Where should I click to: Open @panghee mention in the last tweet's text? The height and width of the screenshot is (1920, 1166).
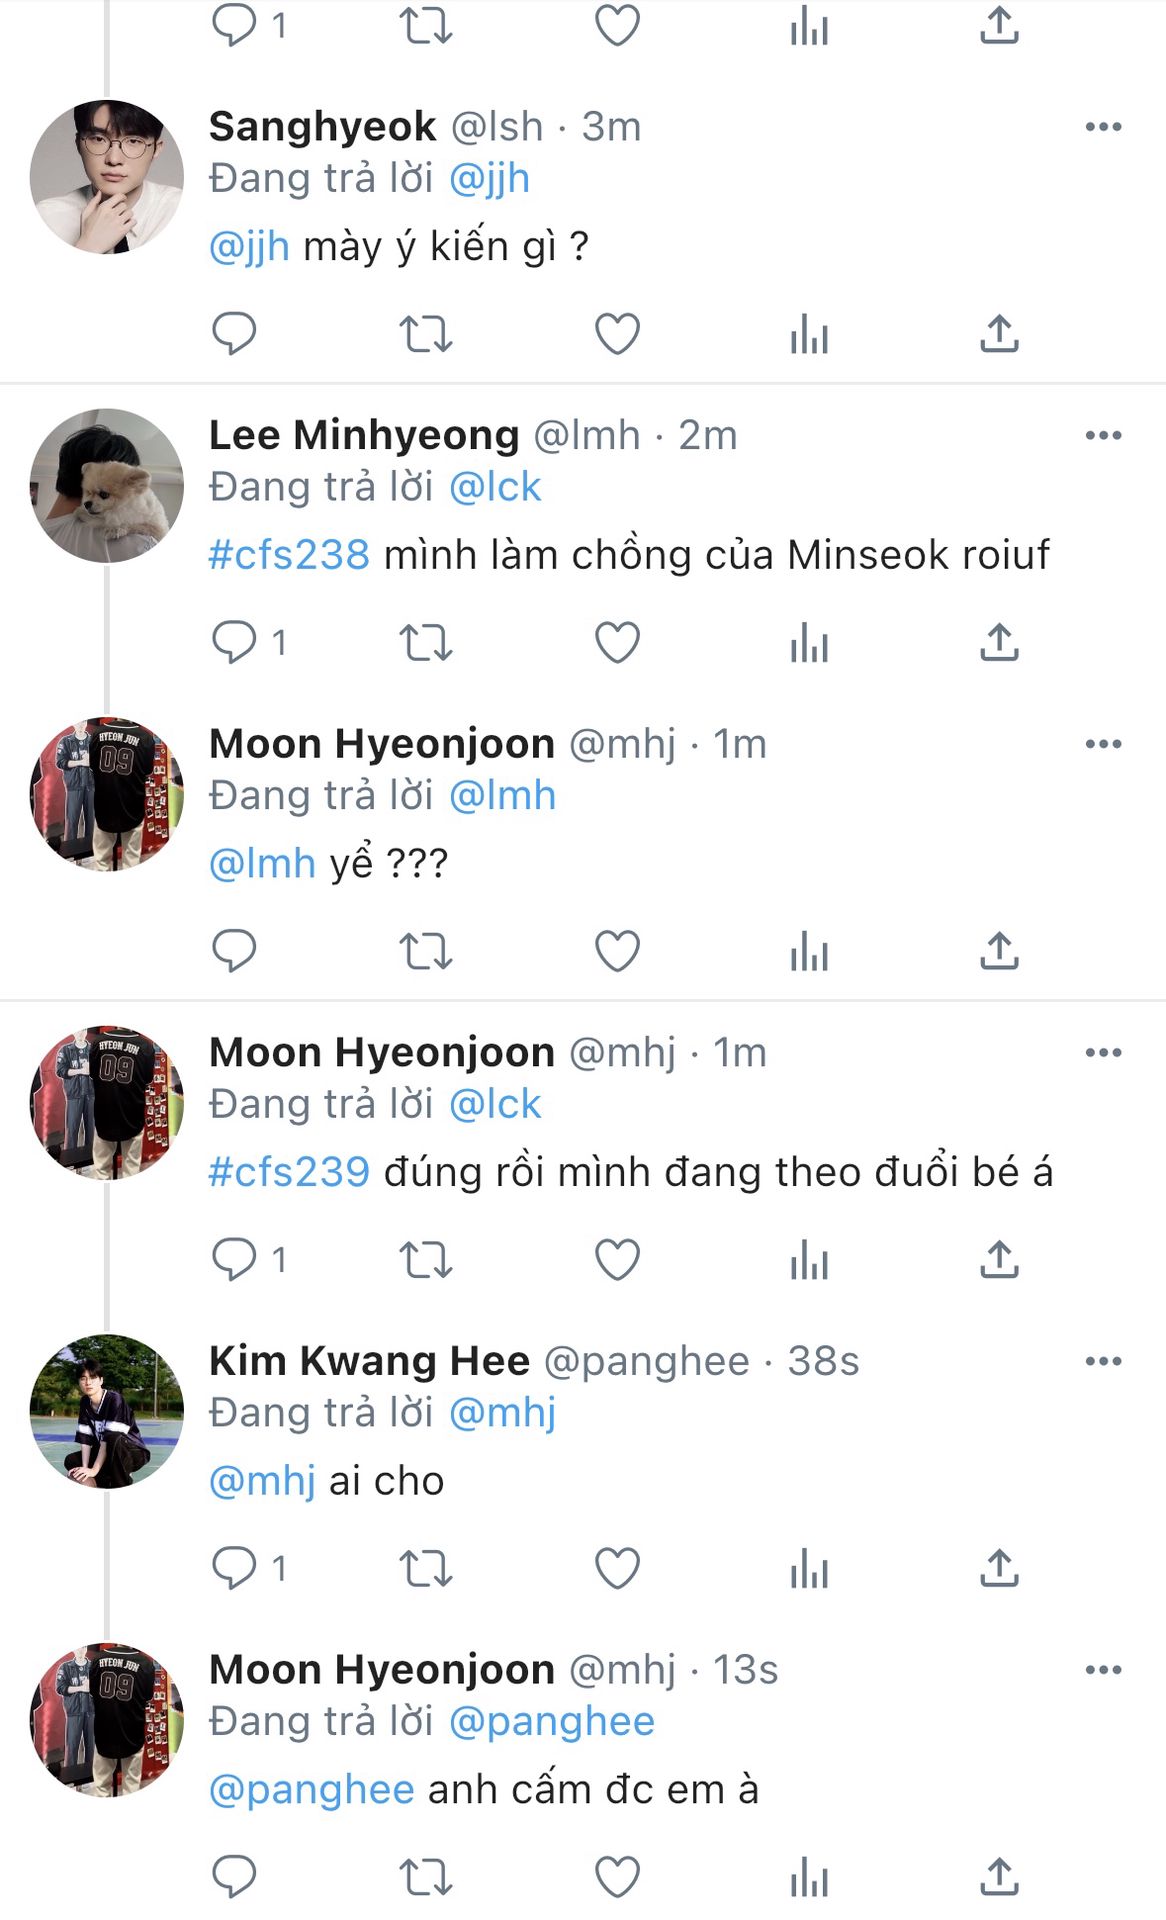[311, 1789]
